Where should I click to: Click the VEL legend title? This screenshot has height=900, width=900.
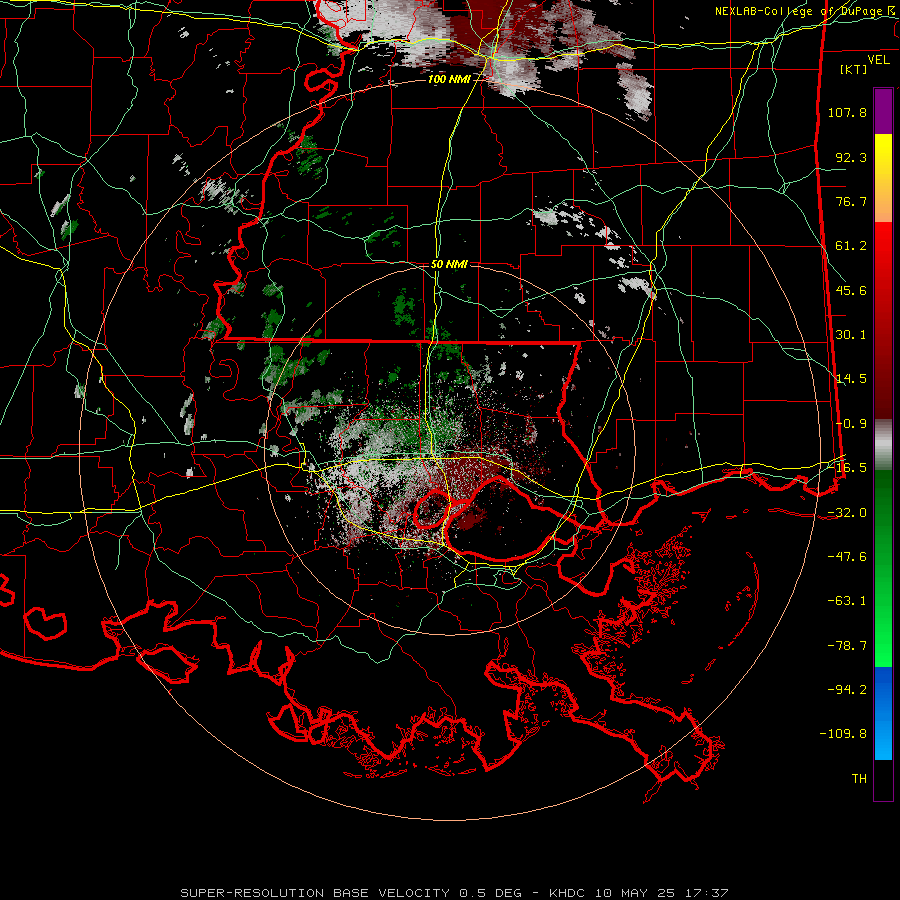click(878, 60)
